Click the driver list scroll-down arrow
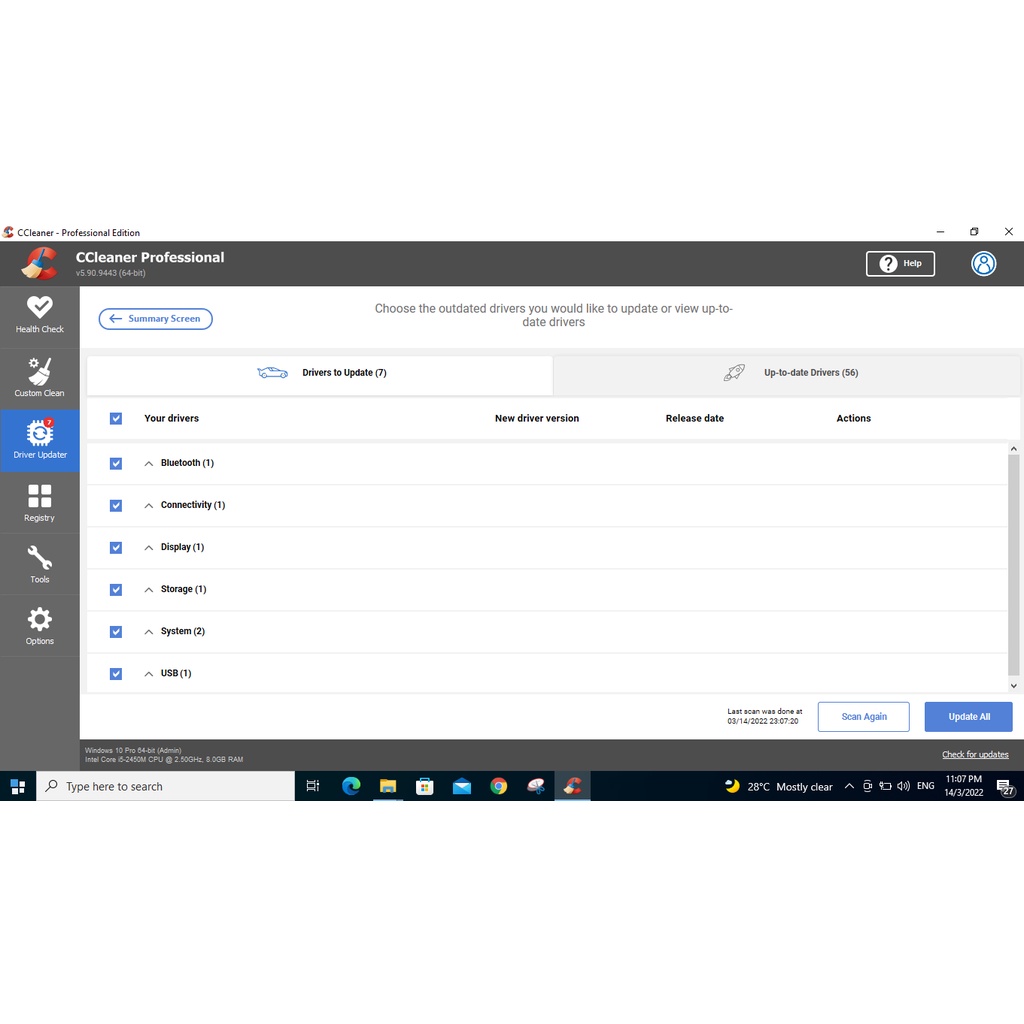 click(x=1014, y=686)
